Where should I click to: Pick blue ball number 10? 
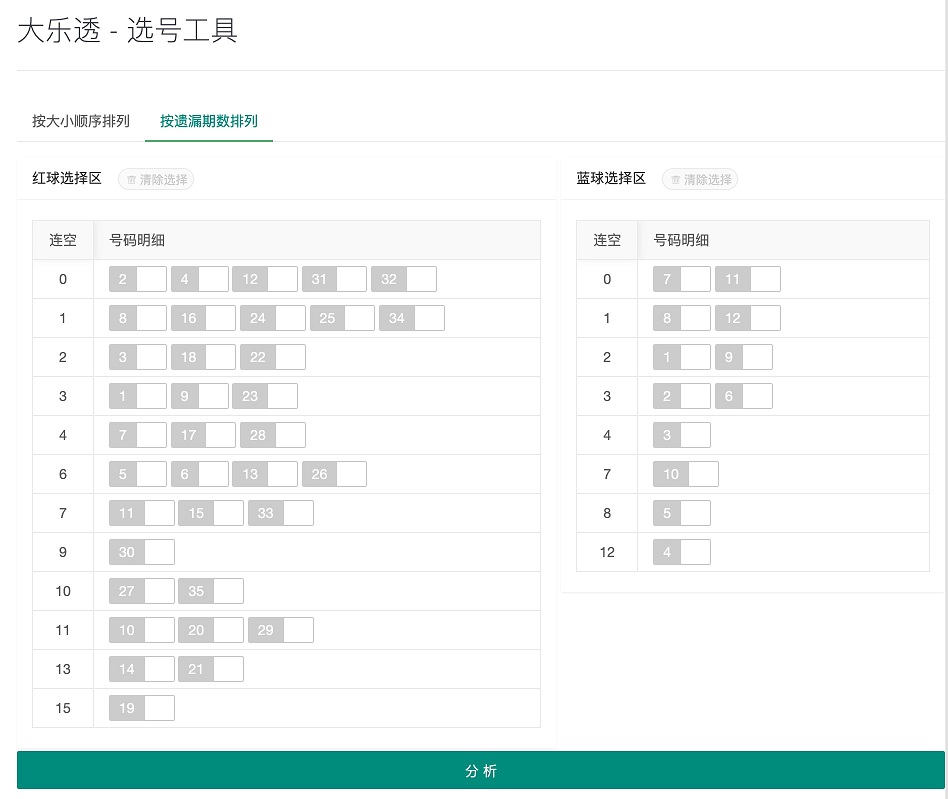(686, 474)
